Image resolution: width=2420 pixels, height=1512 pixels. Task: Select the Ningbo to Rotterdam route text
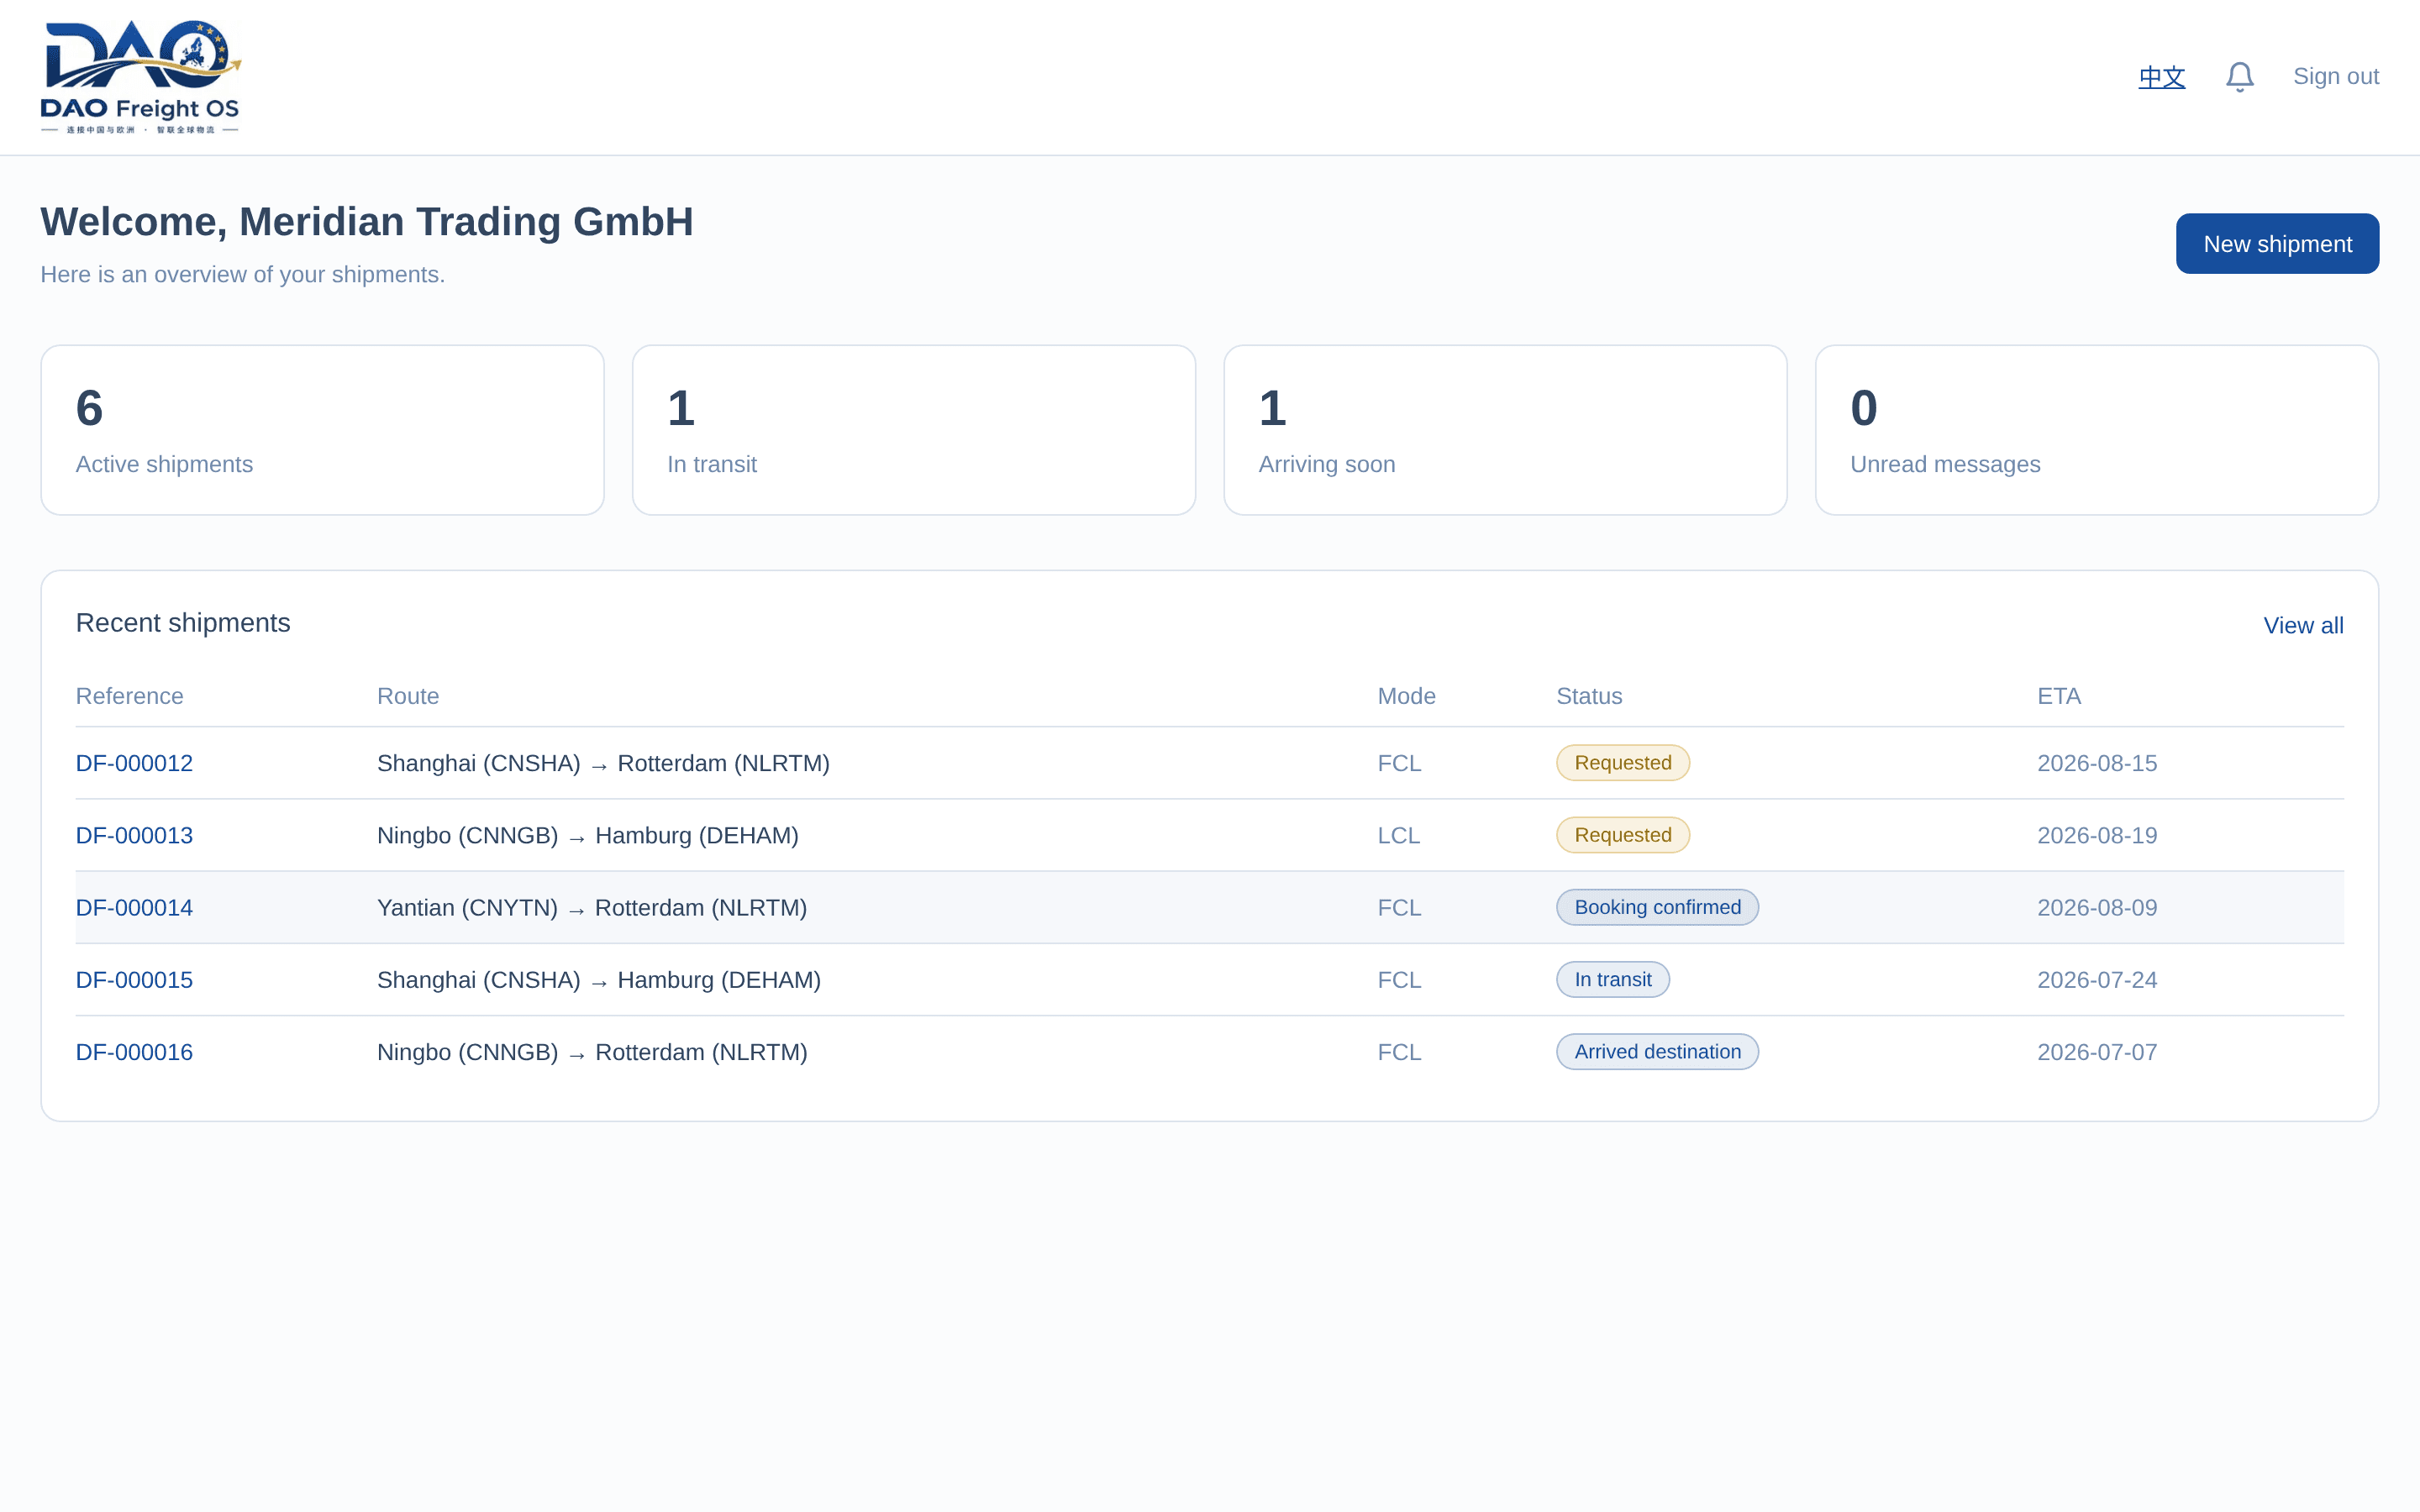coord(592,1052)
